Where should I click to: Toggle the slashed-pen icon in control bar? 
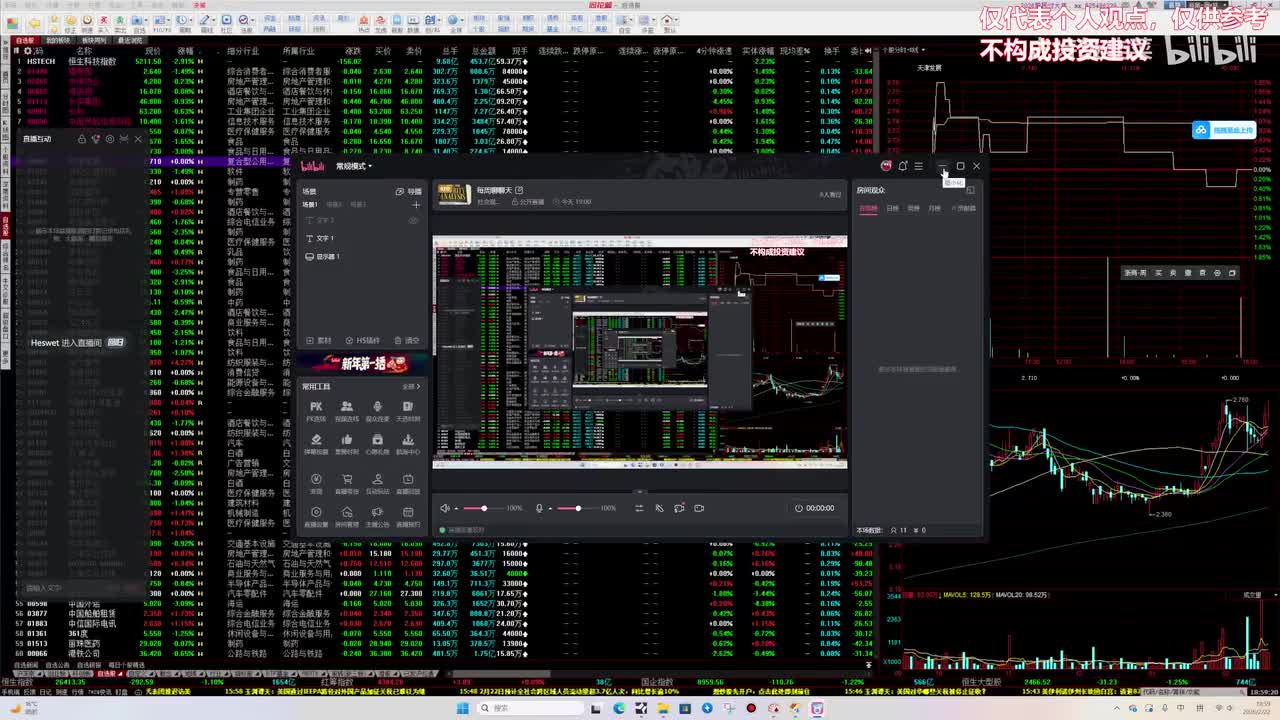click(659, 508)
